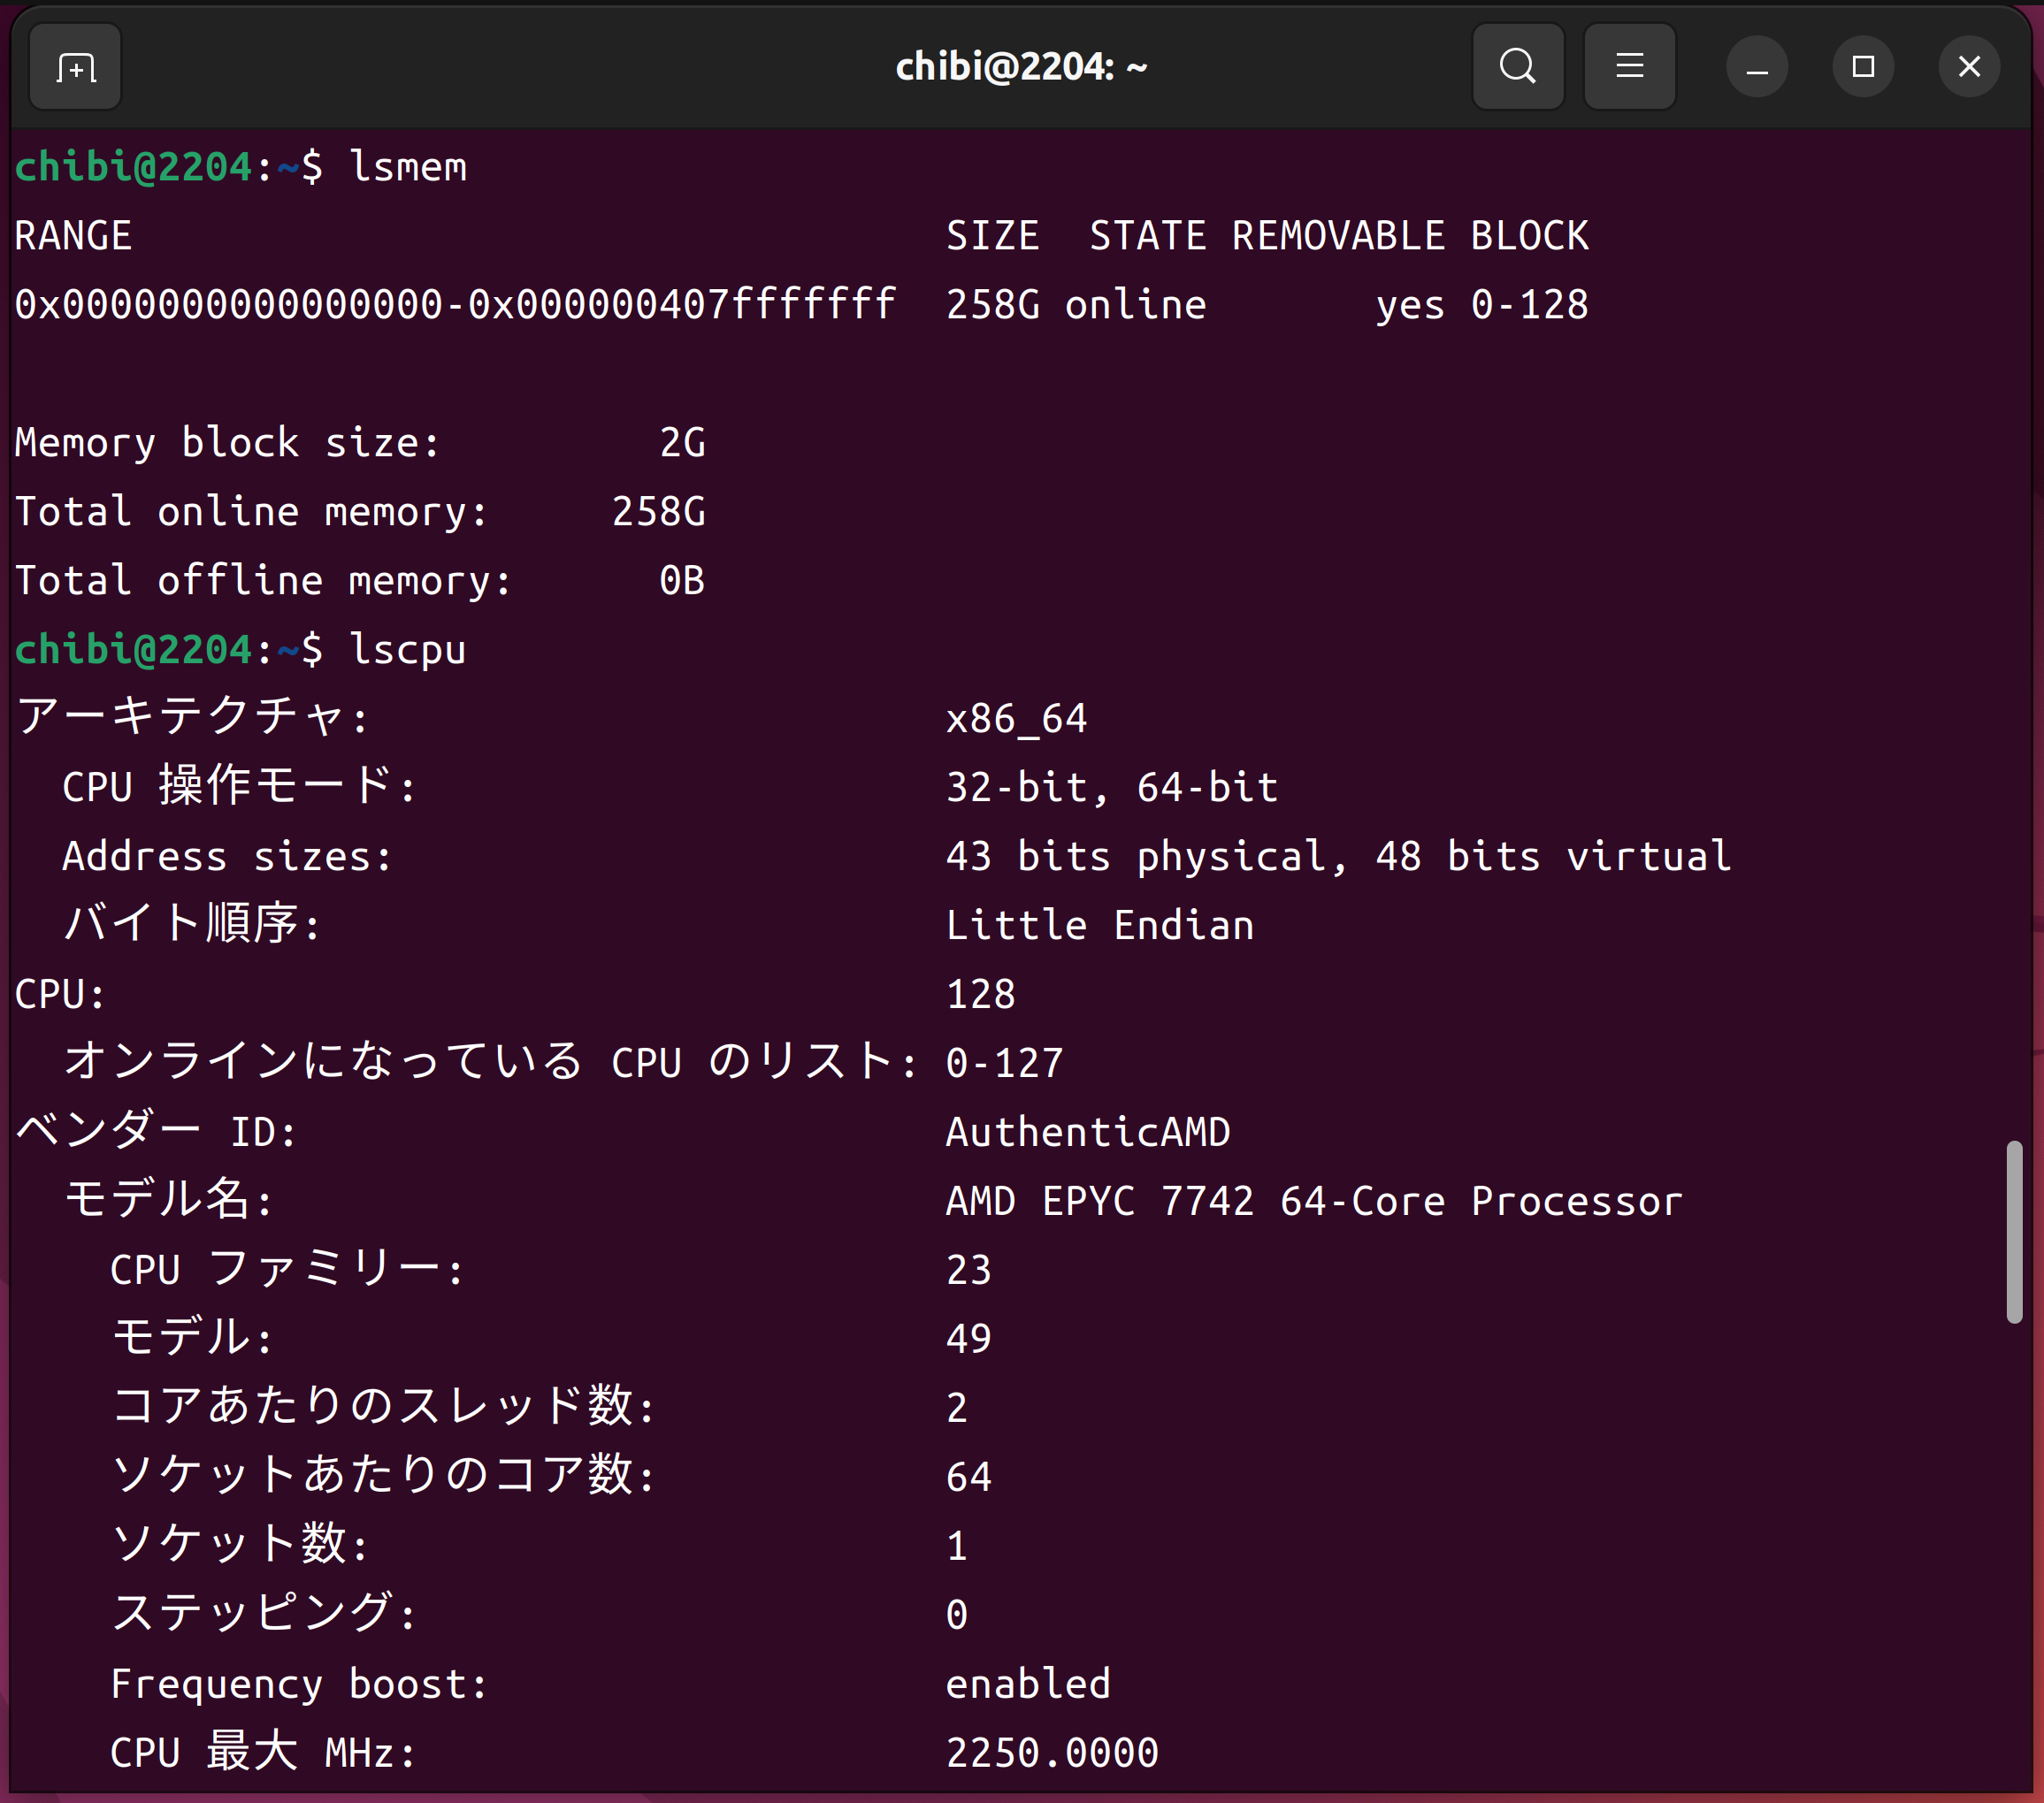Click the memory range hex address

pyautogui.click(x=455, y=305)
